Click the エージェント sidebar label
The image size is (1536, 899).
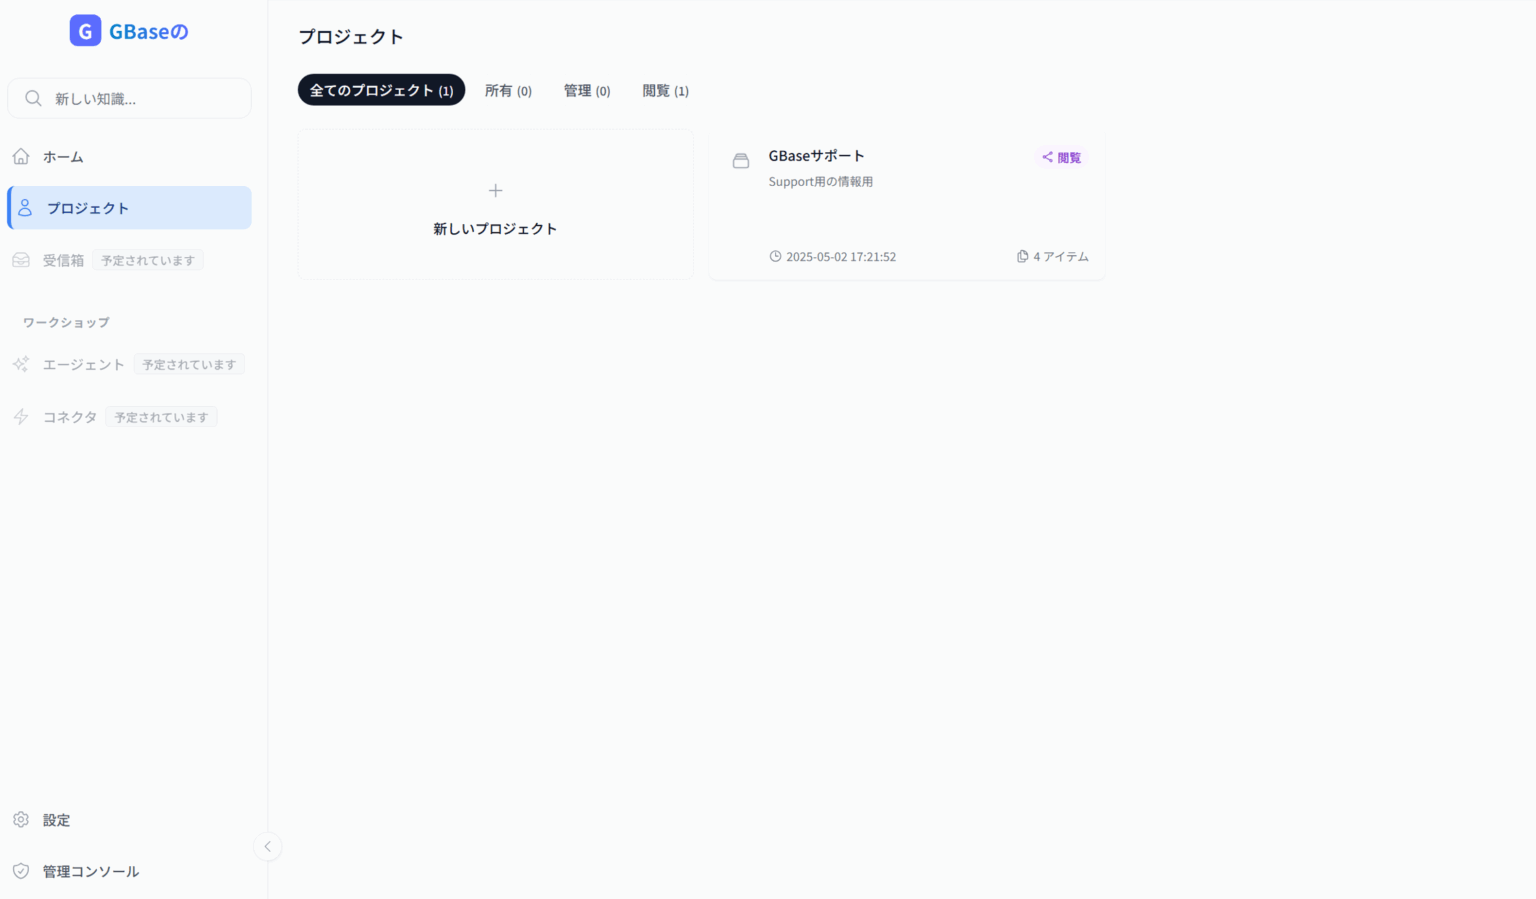[84, 364]
